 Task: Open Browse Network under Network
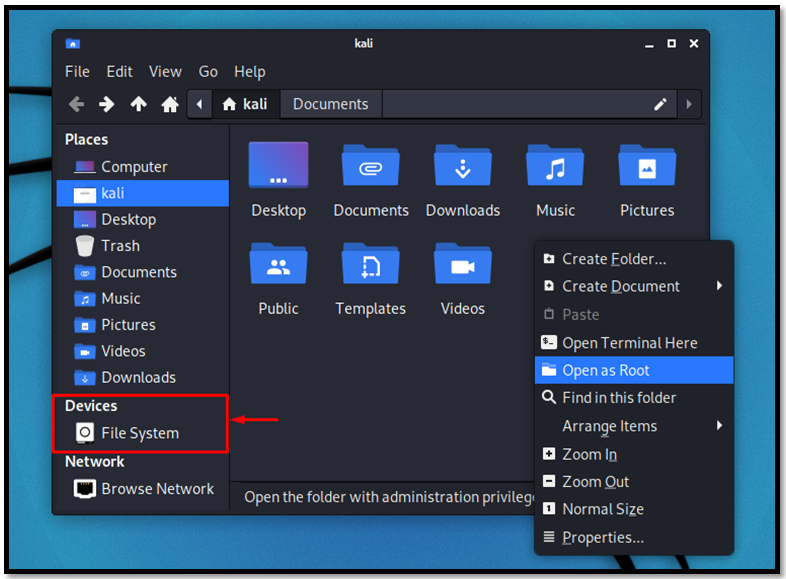(143, 489)
